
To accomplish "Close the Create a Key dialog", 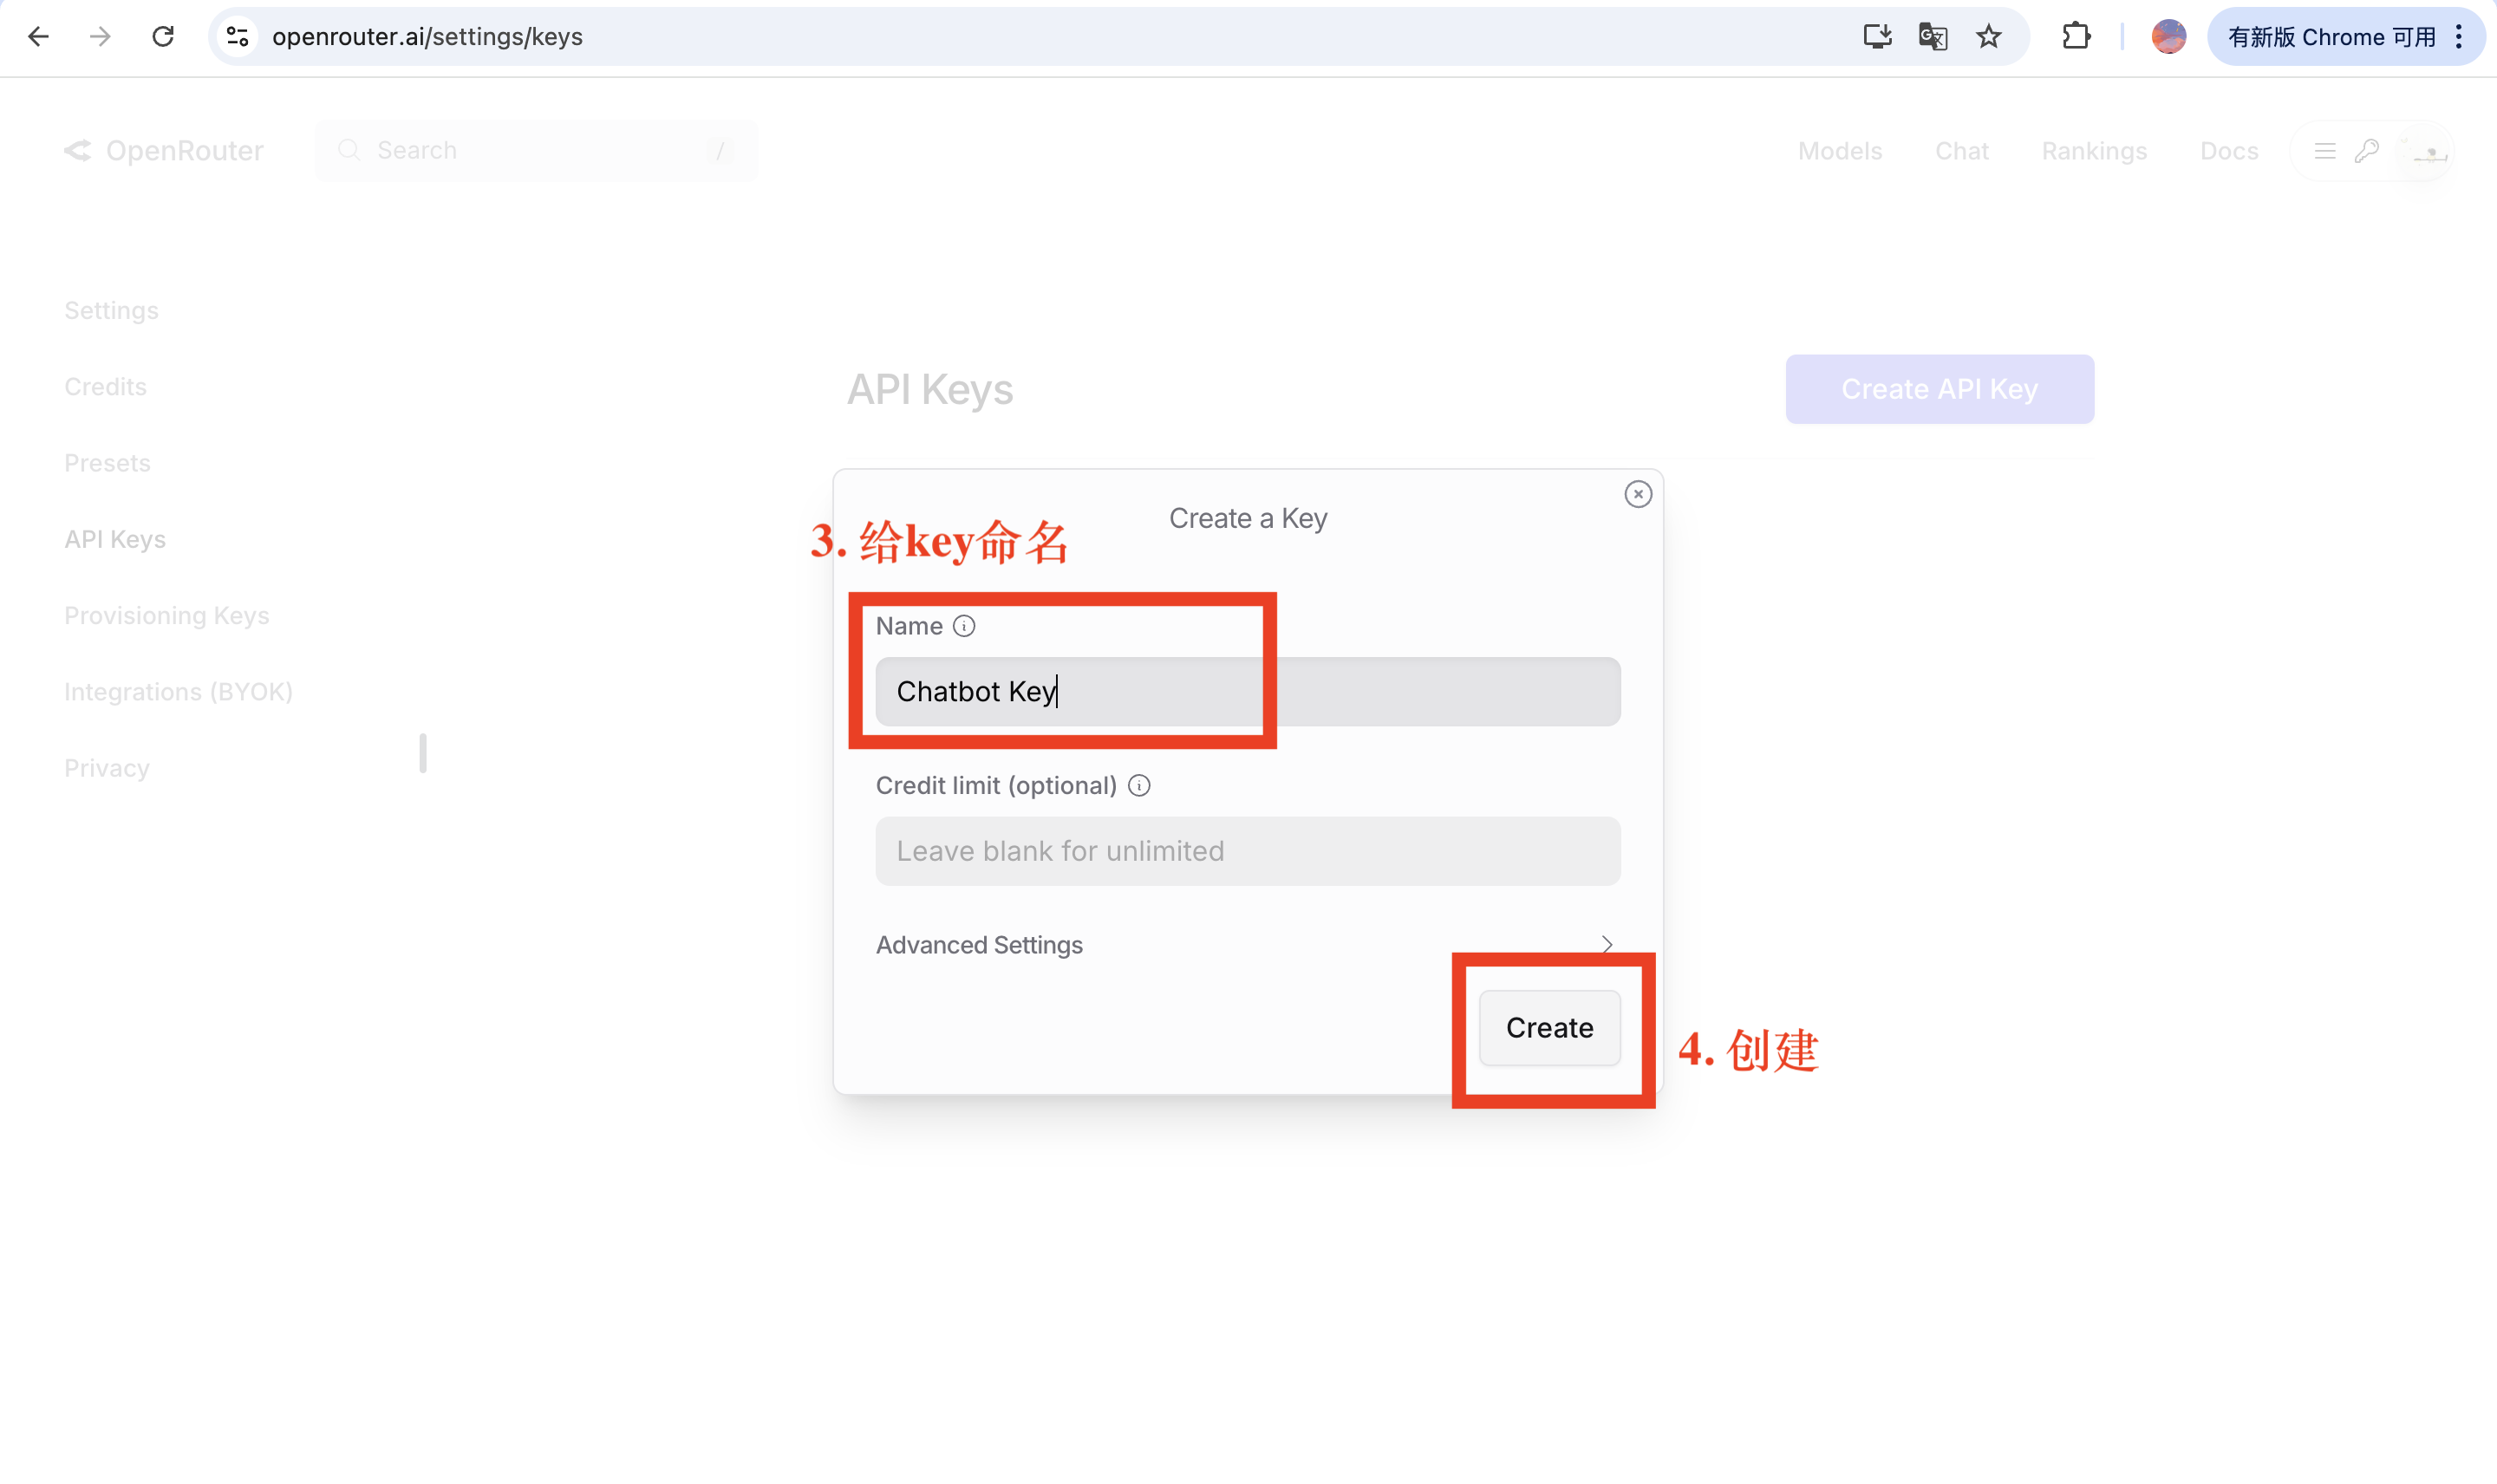I will [x=1637, y=494].
